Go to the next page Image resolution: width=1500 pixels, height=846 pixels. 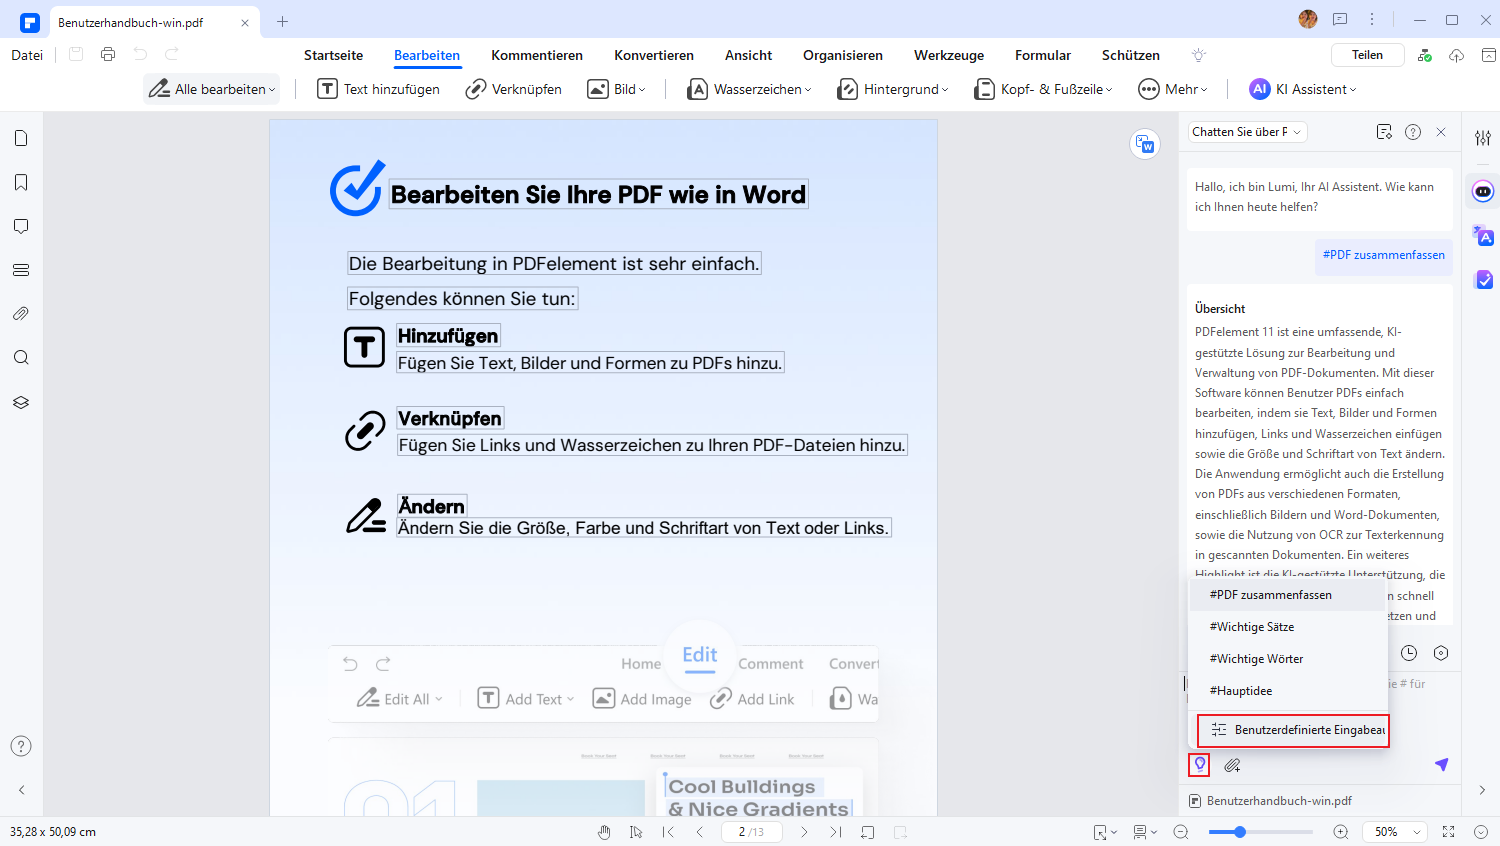coord(804,832)
